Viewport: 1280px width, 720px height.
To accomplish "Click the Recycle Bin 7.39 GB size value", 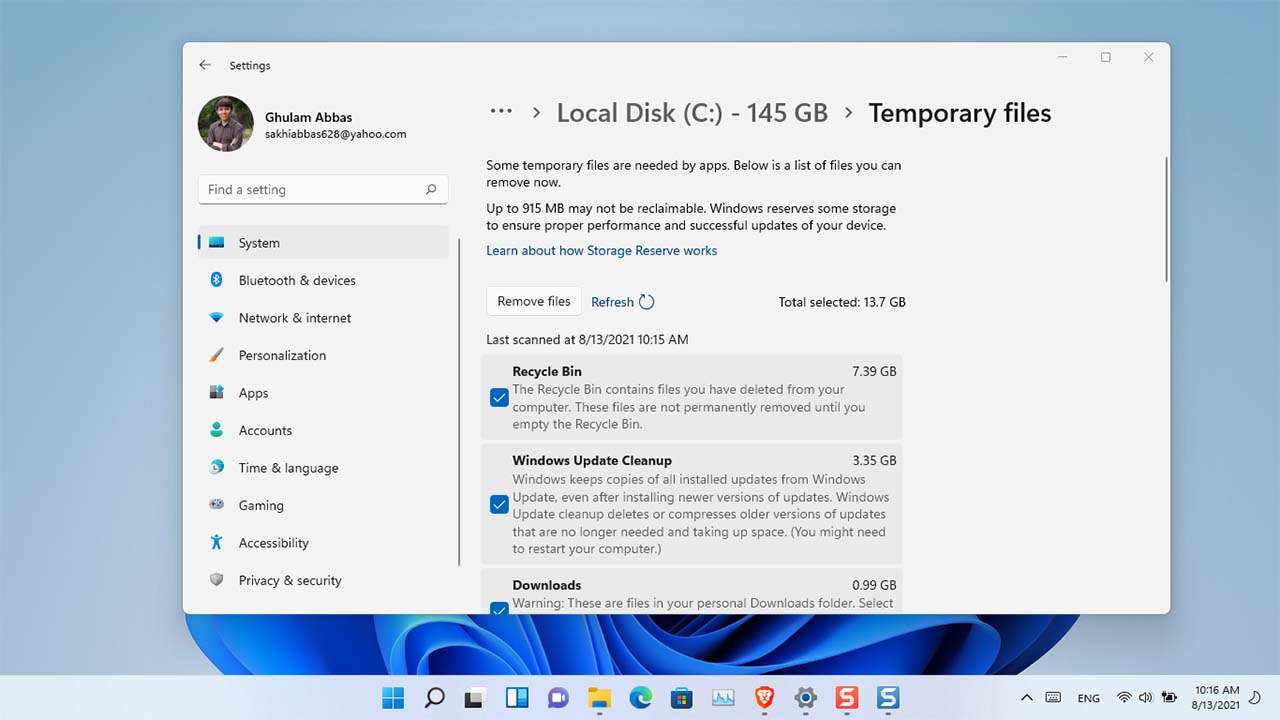I will 874,371.
